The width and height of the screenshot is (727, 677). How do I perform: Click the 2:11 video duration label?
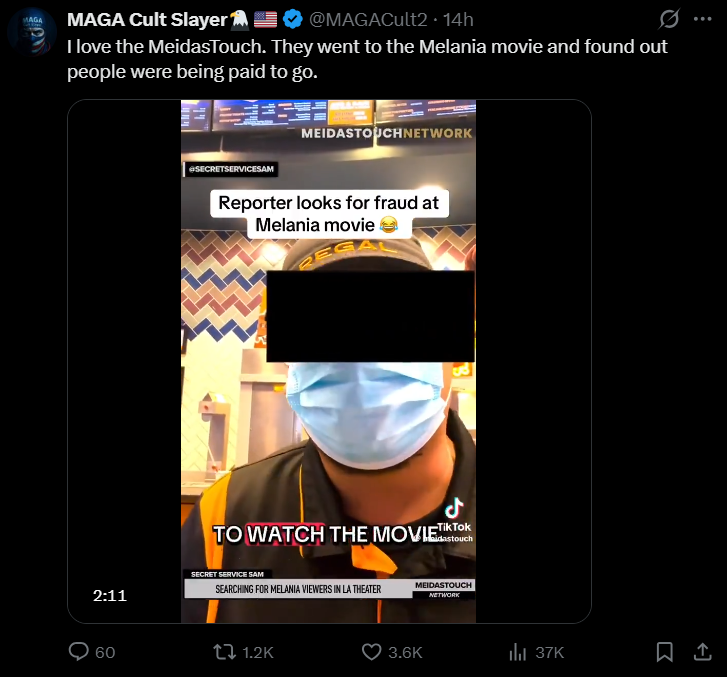click(109, 595)
